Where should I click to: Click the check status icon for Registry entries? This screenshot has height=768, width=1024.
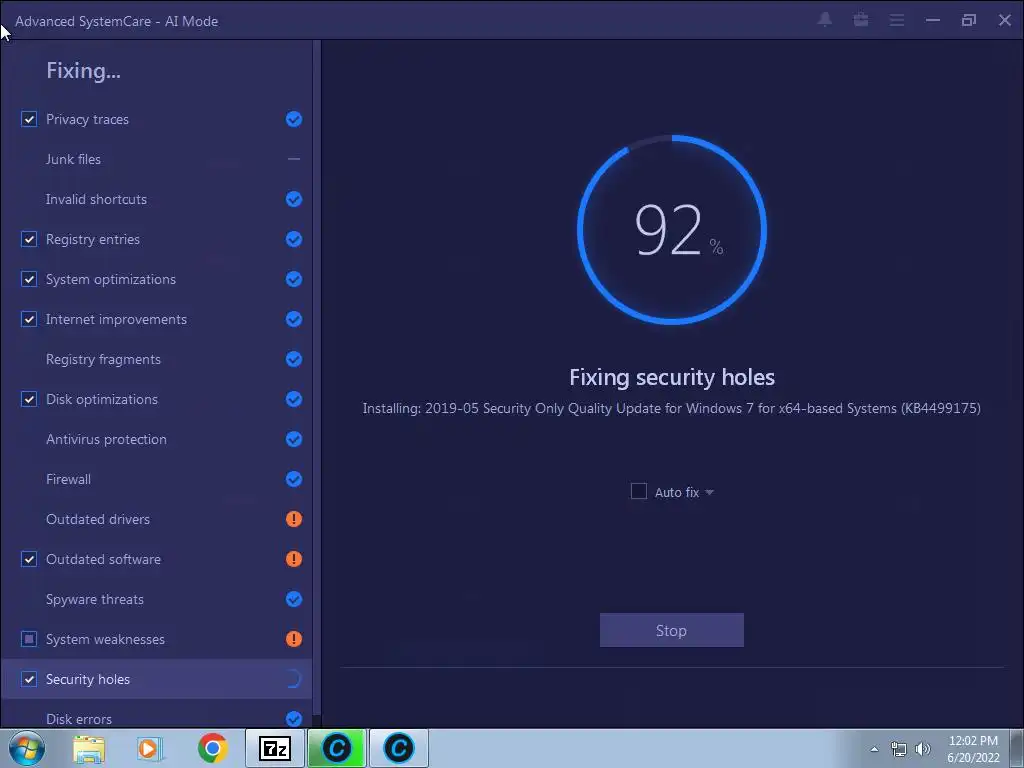[294, 239]
